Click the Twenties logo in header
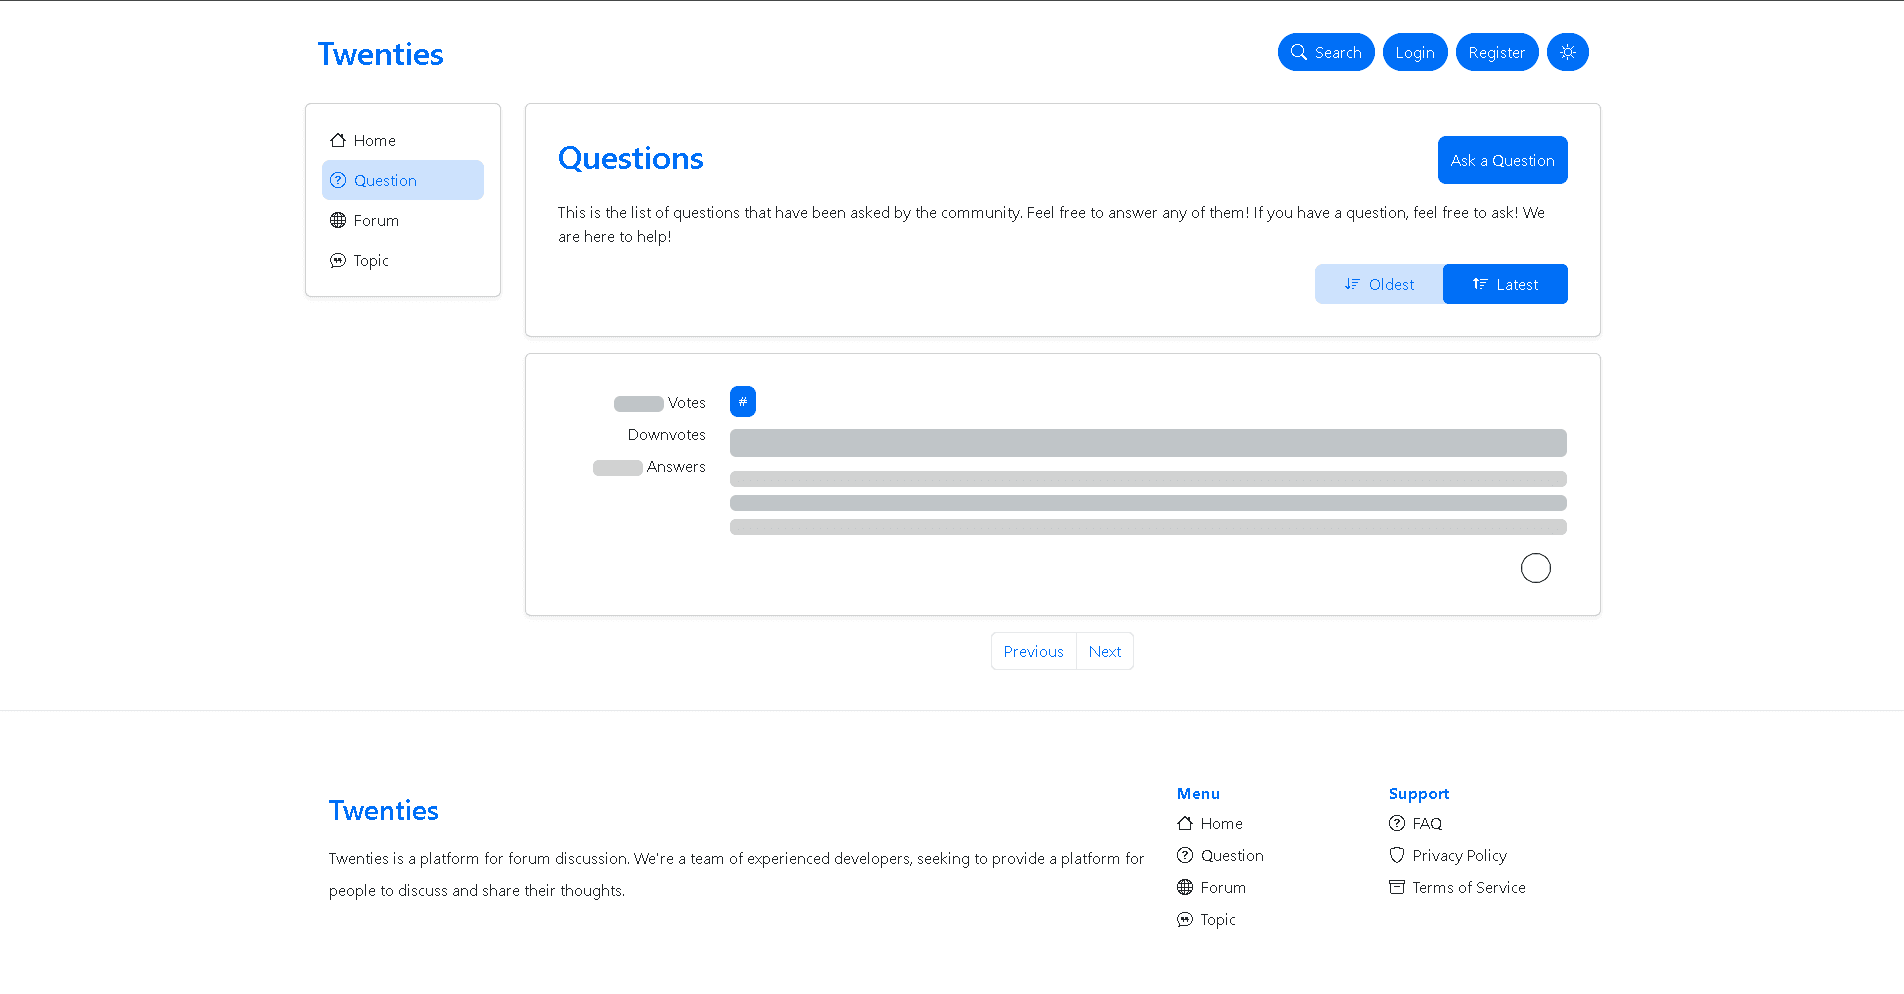 click(380, 54)
